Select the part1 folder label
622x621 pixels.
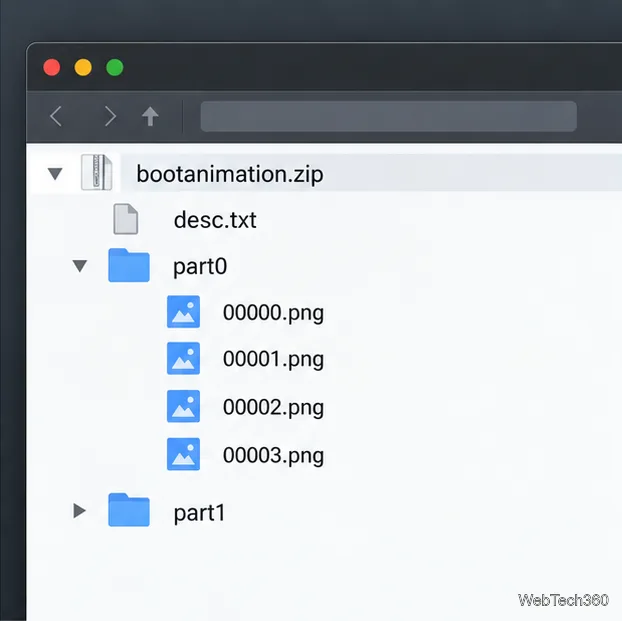coord(200,513)
